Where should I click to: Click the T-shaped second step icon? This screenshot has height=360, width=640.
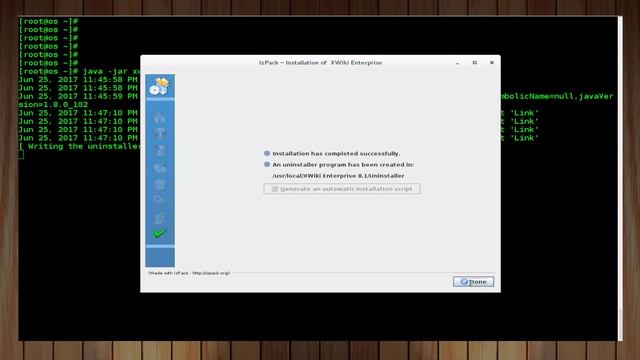[x=160, y=134]
